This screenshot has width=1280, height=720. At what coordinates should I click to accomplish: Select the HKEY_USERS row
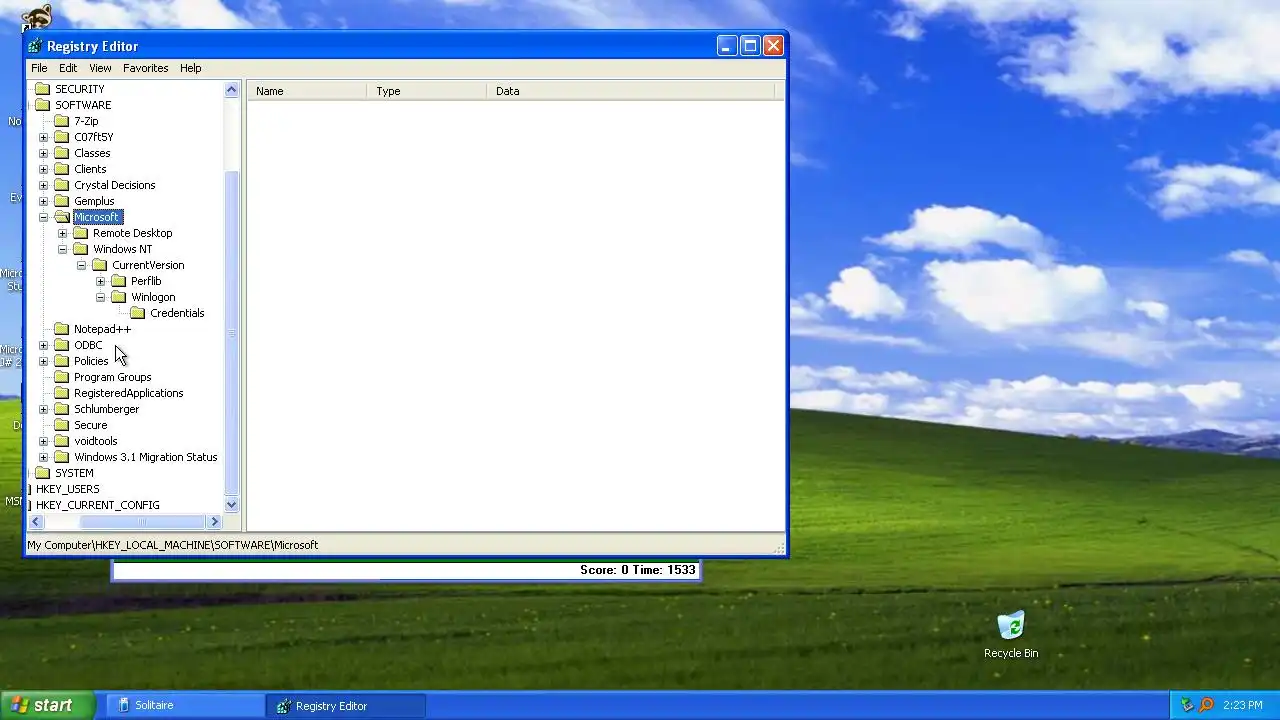[x=67, y=489]
